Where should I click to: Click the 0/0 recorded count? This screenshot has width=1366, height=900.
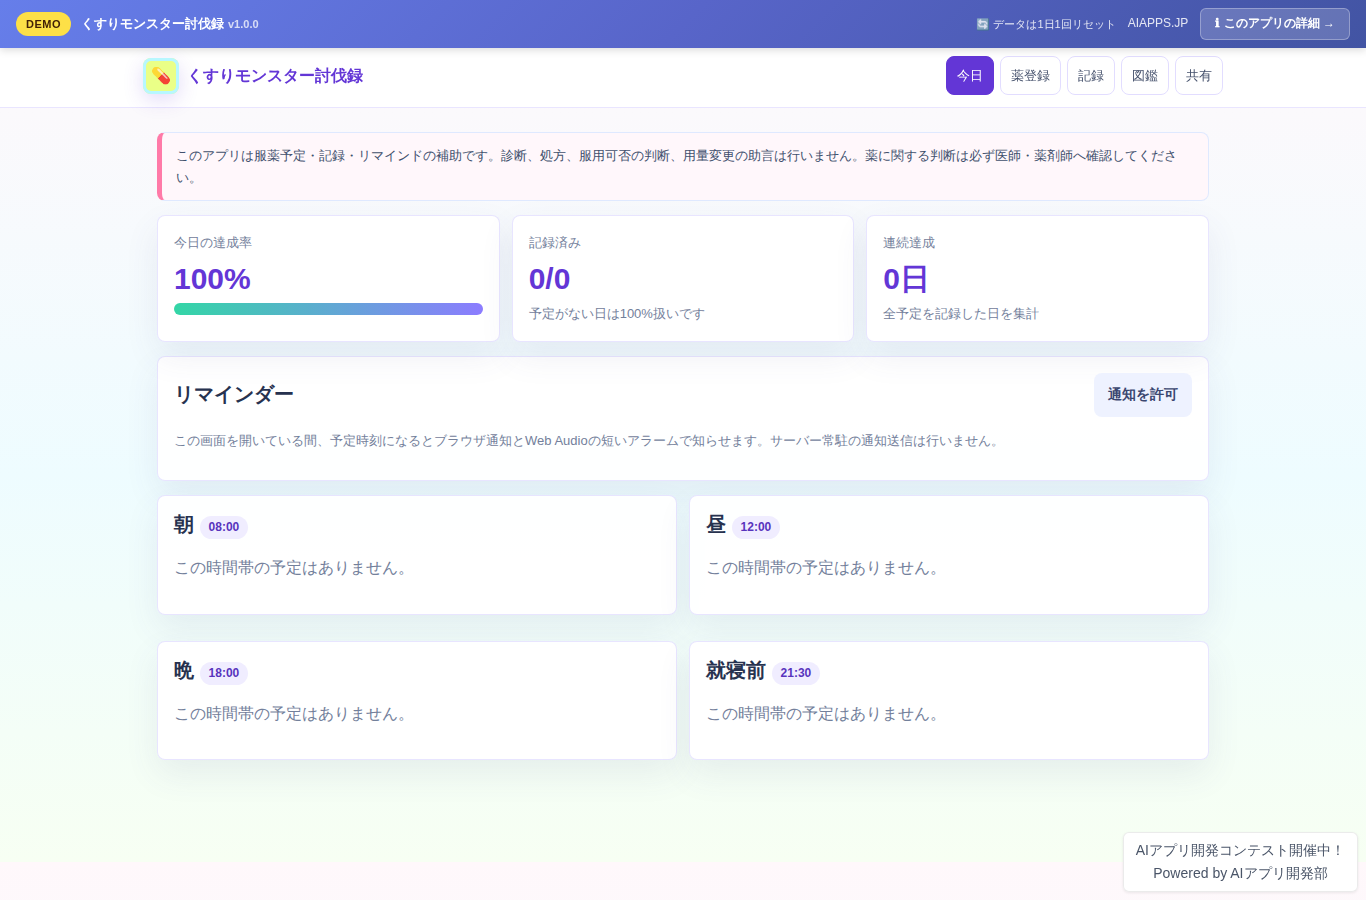tap(549, 279)
